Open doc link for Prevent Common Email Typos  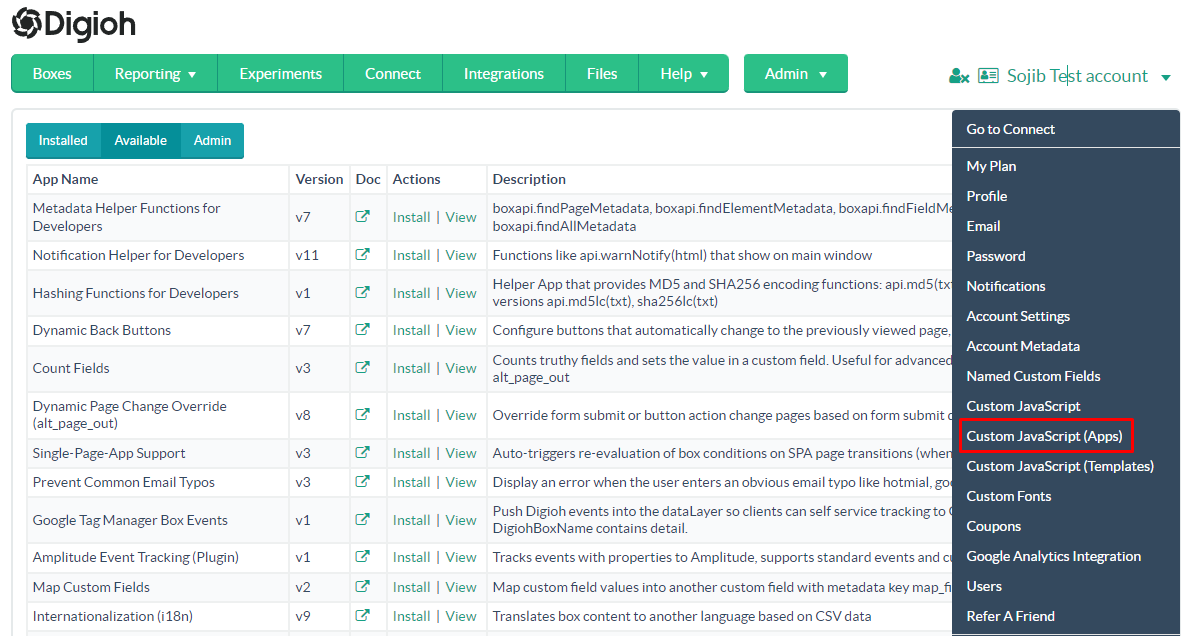[x=363, y=482]
